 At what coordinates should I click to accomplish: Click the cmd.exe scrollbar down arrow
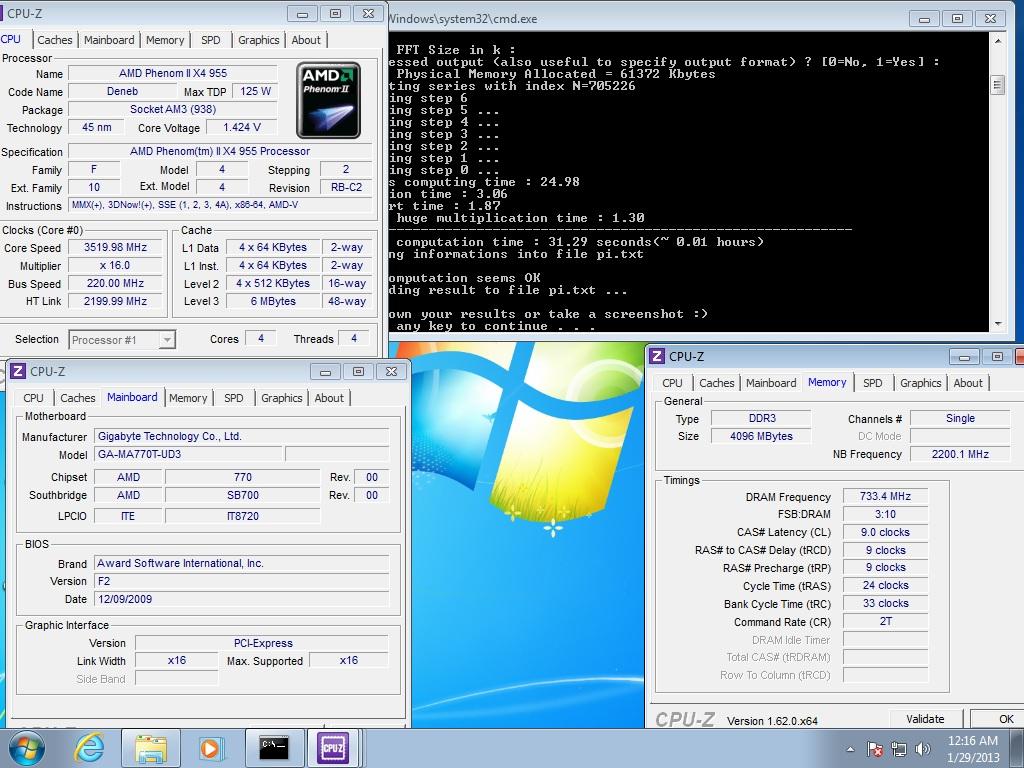tap(997, 324)
